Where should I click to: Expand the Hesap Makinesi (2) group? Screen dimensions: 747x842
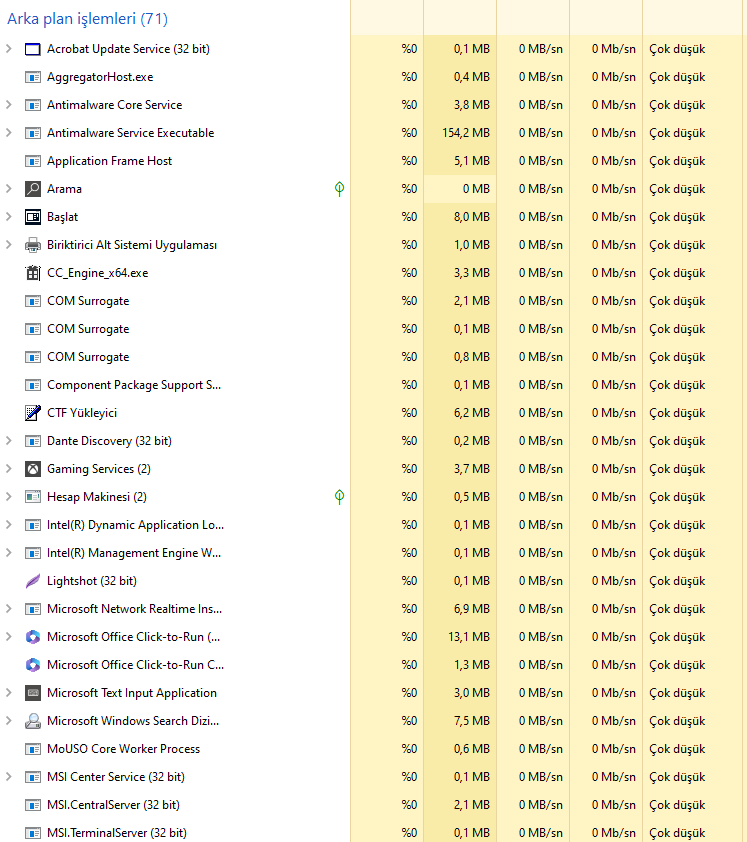click(9, 497)
